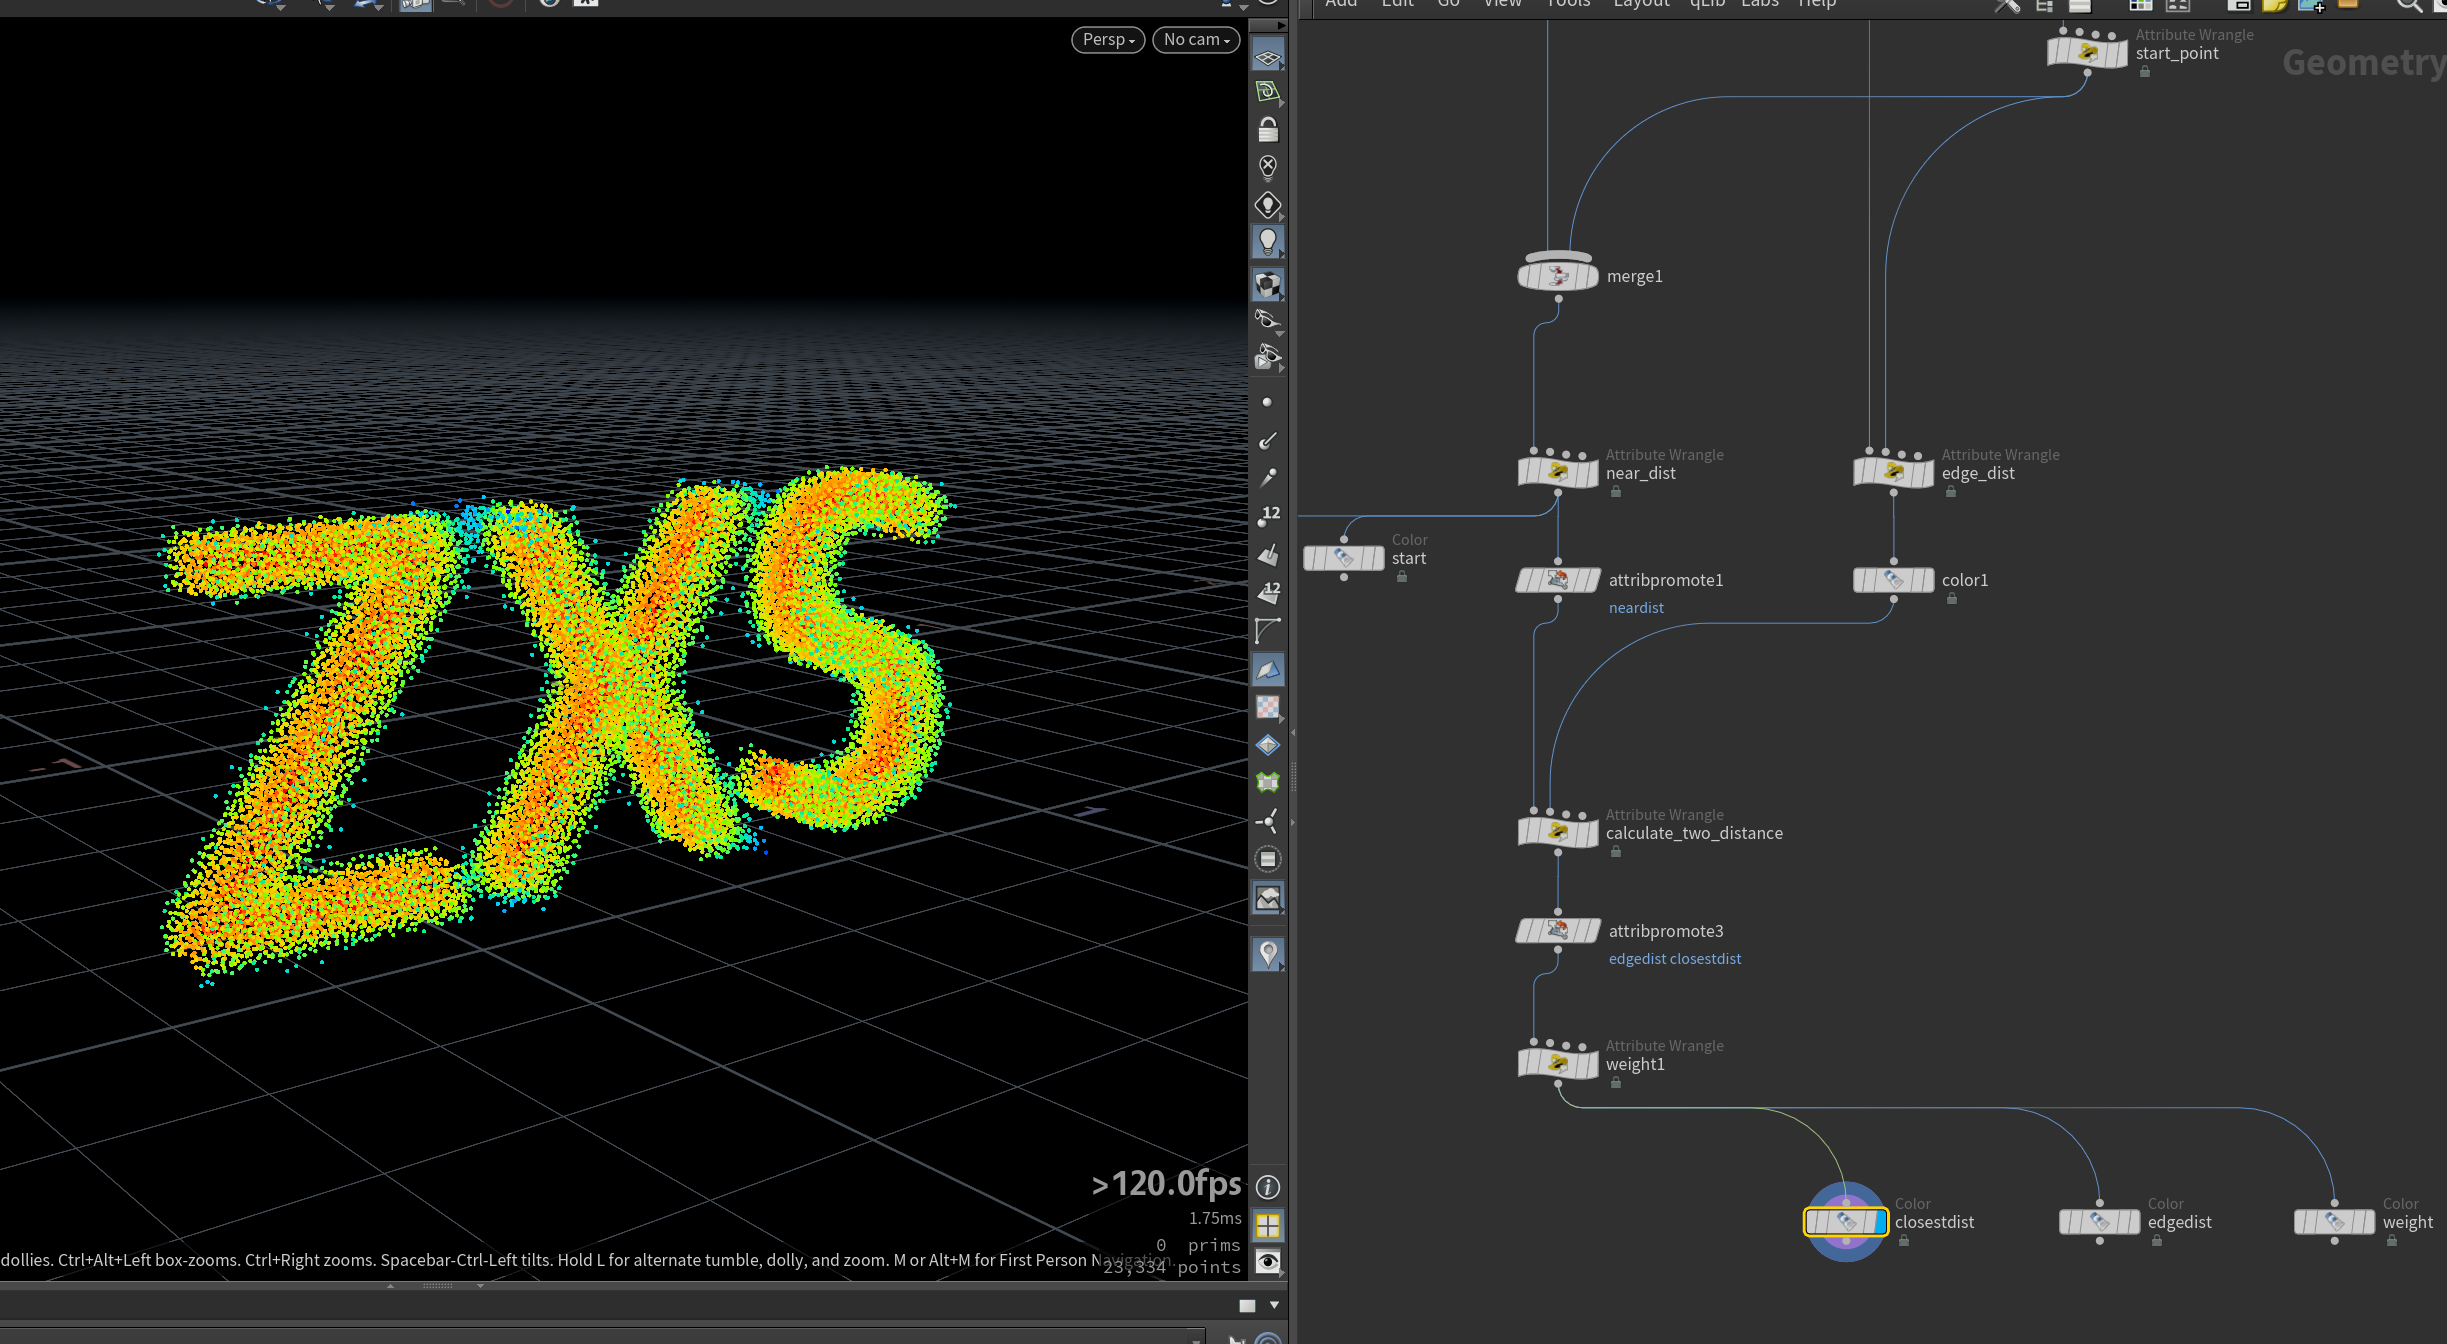The image size is (2447, 1344).
Task: Click the map pin marker icon
Action: coord(1267,954)
